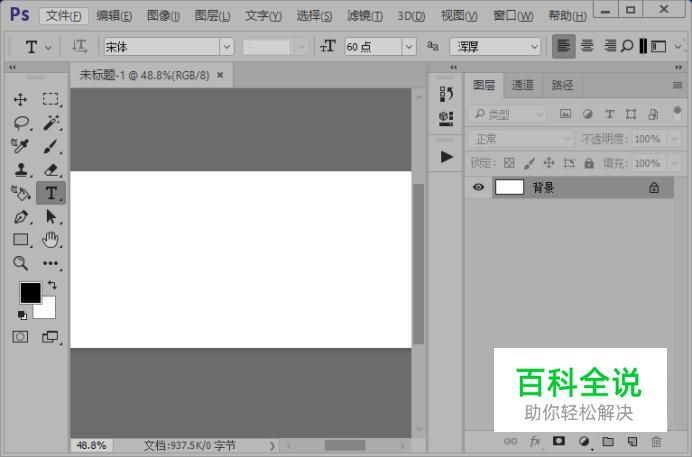The width and height of the screenshot is (692, 457).
Task: Select the Eyedropper tool
Action: coord(20,146)
